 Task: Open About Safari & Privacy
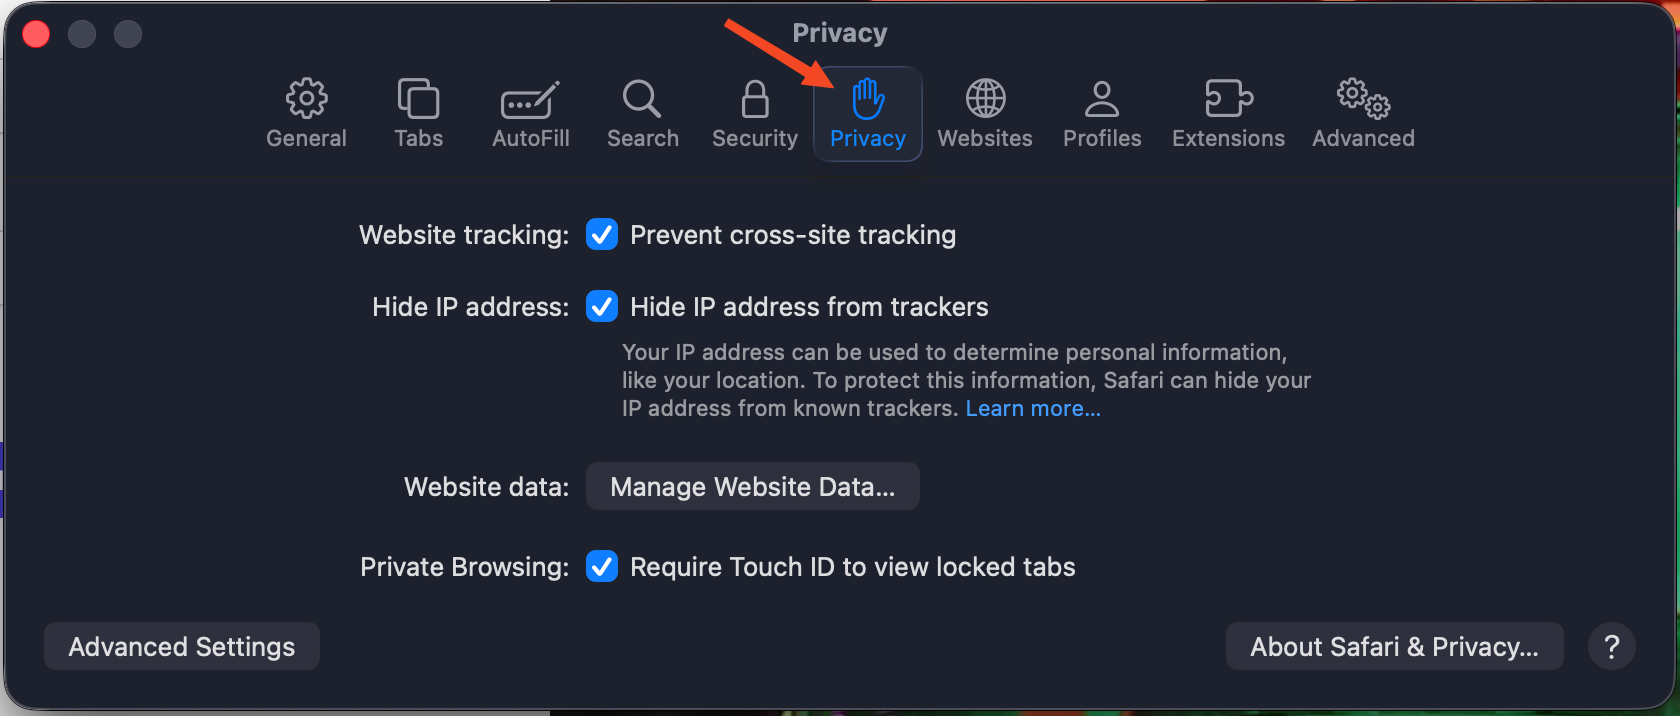1394,647
